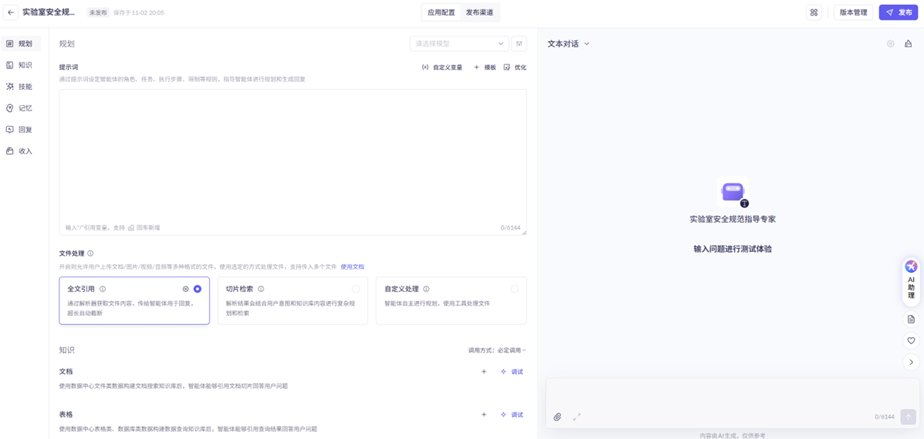
Task: Click the circular icon left of broom
Action: click(x=890, y=44)
